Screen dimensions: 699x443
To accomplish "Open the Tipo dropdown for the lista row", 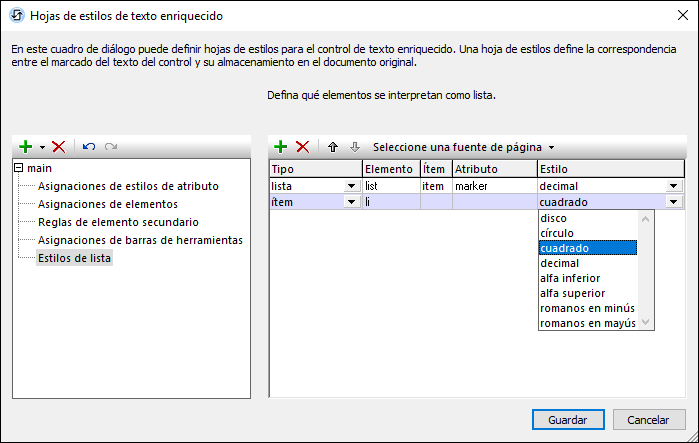I will click(351, 186).
